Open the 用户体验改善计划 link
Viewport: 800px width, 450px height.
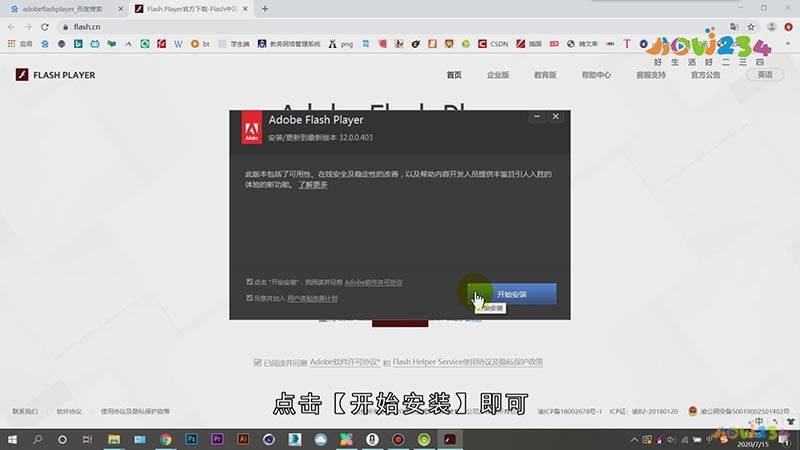tap(312, 298)
